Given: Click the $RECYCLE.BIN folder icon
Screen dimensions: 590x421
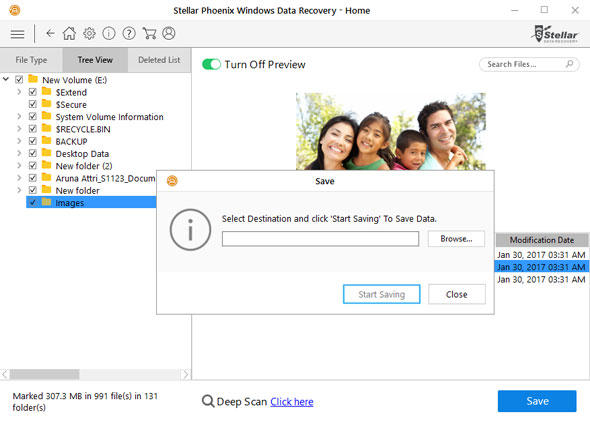Looking at the screenshot, I should [x=46, y=128].
